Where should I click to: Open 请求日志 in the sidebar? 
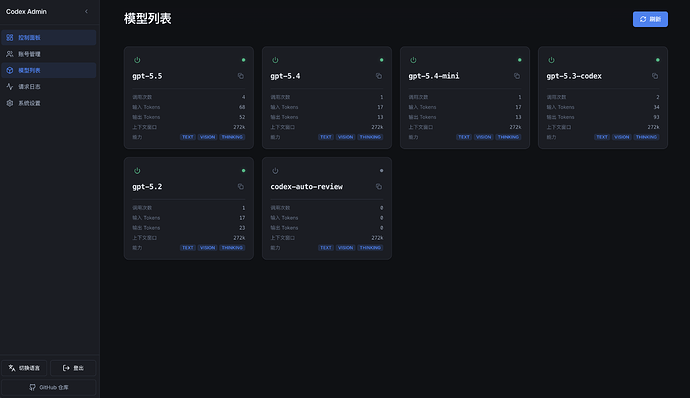click(48, 86)
